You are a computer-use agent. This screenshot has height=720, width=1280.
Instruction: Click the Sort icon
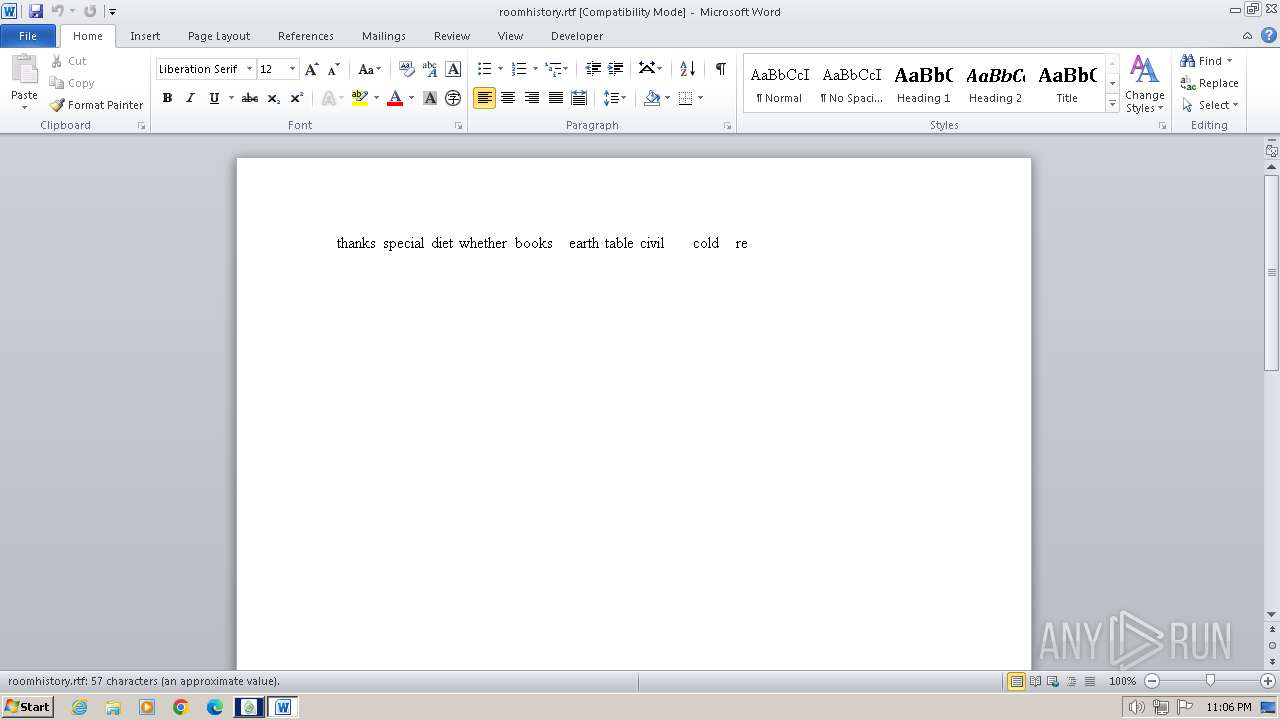[x=687, y=69]
